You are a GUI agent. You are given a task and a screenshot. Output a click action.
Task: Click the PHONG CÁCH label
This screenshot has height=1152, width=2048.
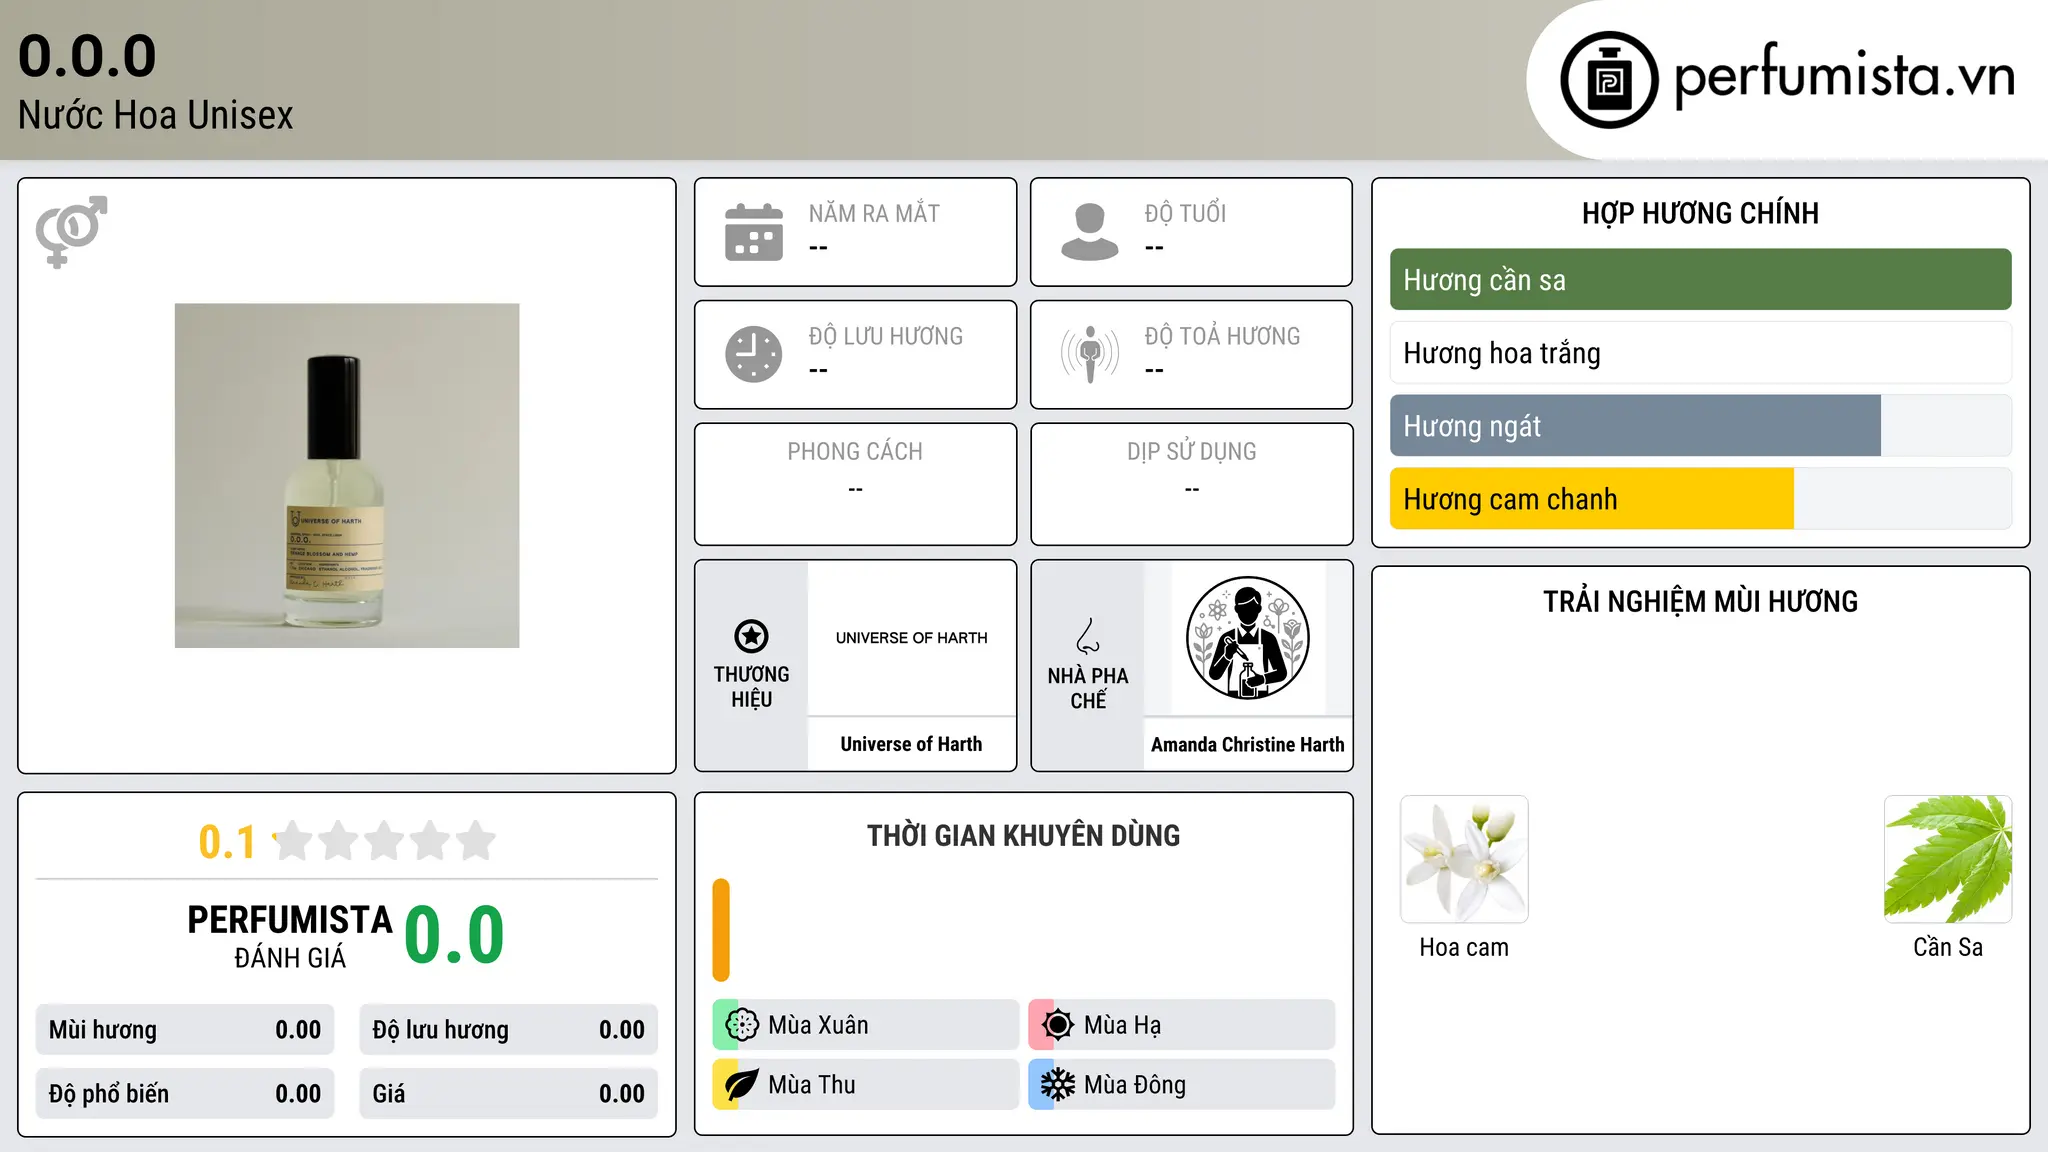855,452
